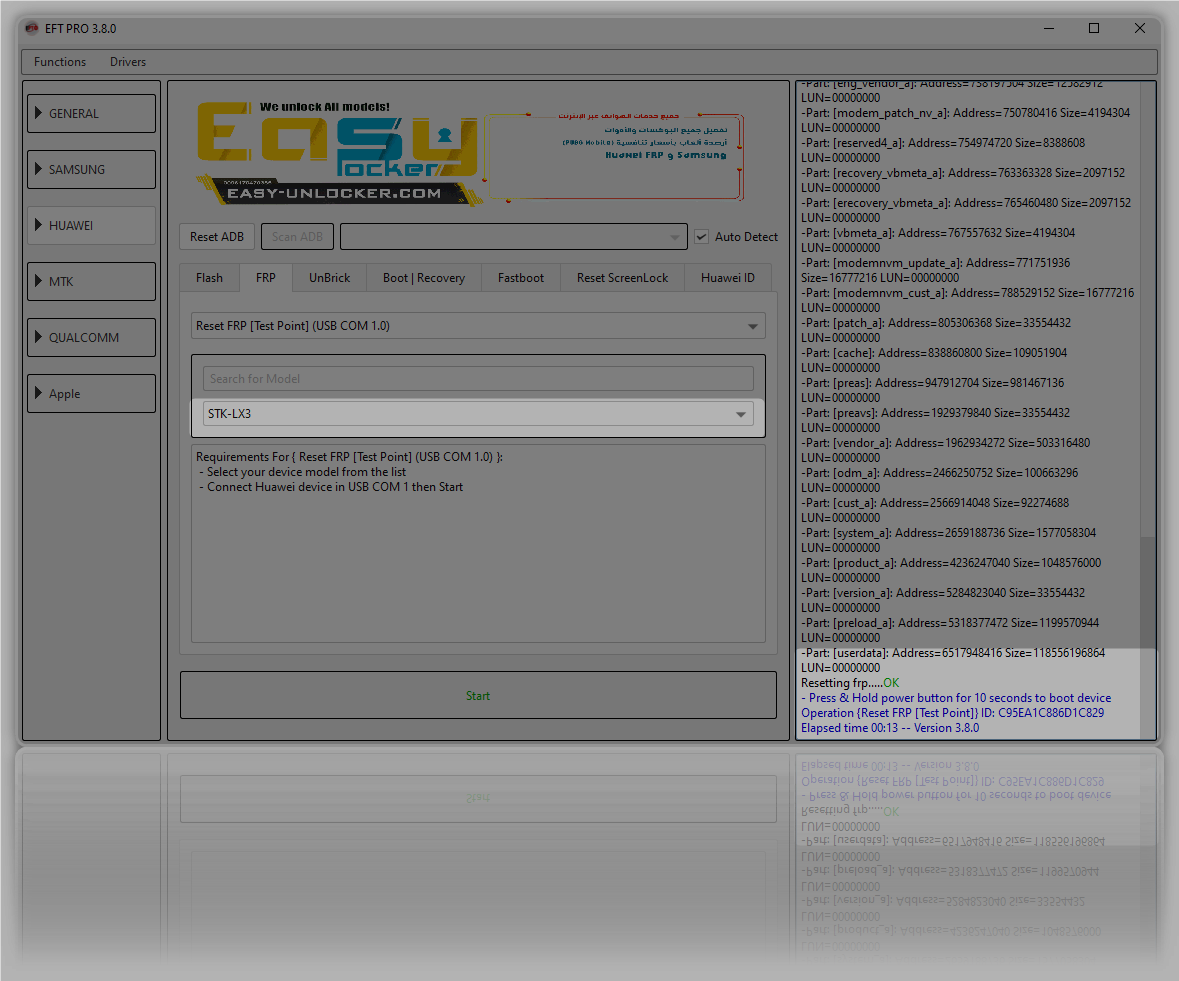
Task: Switch to the Flash tab
Action: pos(209,278)
